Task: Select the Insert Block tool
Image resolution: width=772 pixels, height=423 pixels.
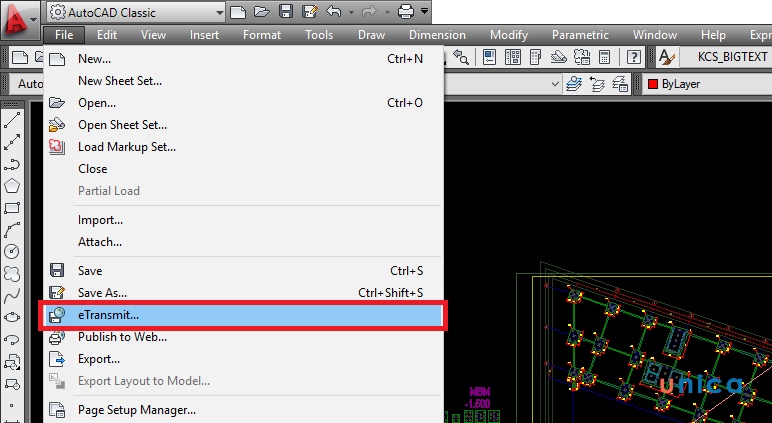Action: 12,362
